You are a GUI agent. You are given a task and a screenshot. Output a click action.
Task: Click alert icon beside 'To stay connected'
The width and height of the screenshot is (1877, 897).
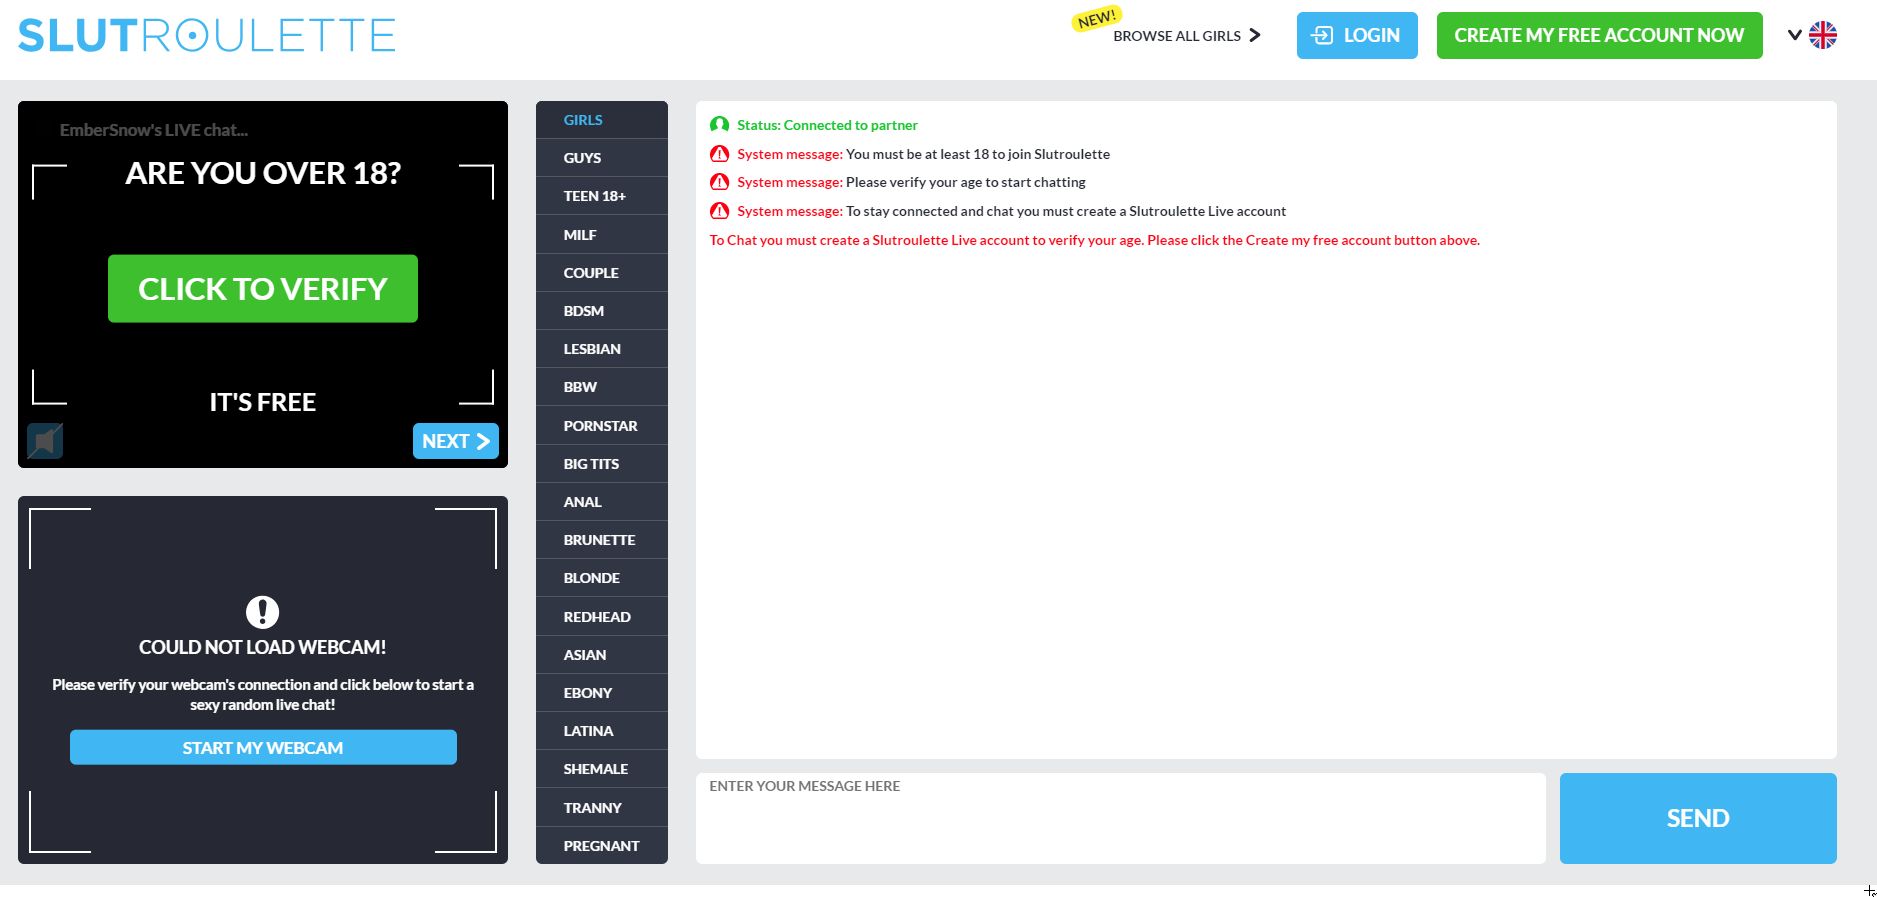[x=719, y=211]
